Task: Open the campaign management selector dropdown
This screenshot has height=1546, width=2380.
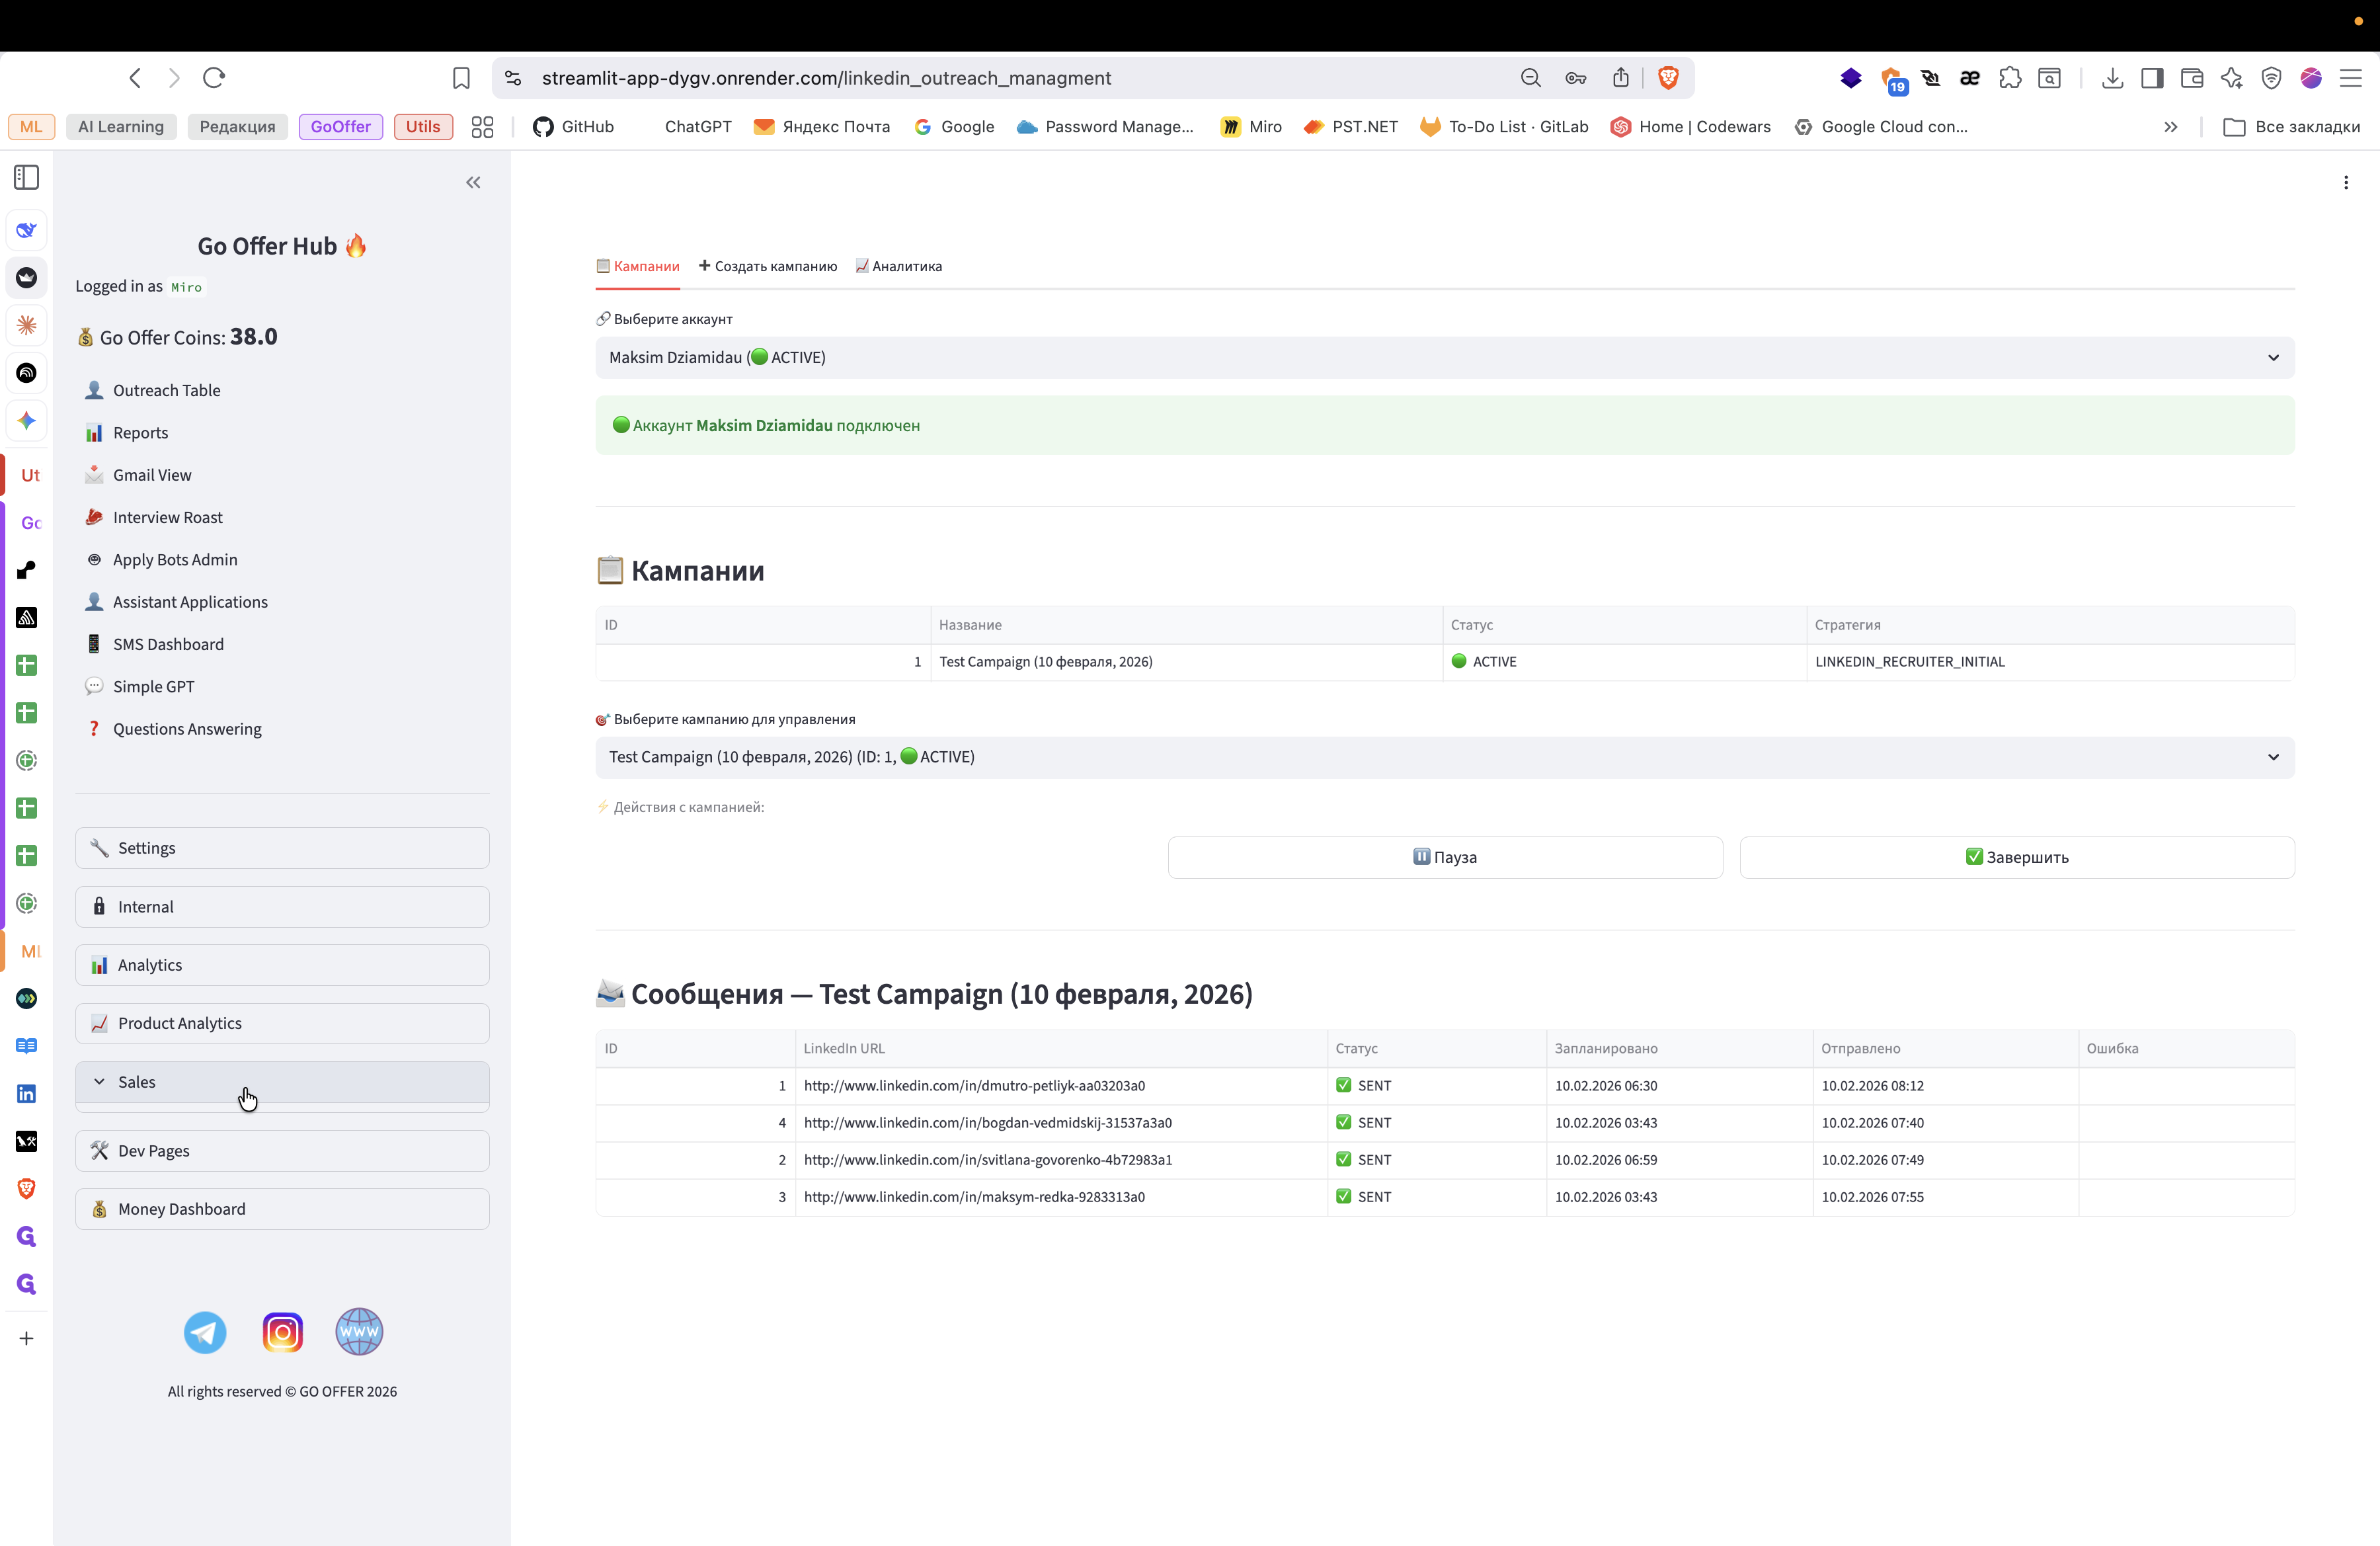Action: click(x=1444, y=757)
